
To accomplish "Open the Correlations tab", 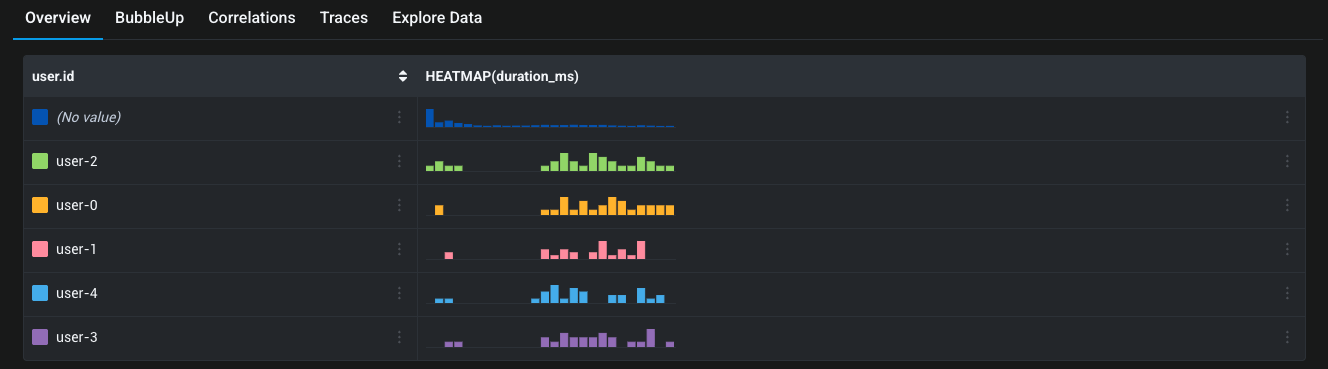I will 252,18.
